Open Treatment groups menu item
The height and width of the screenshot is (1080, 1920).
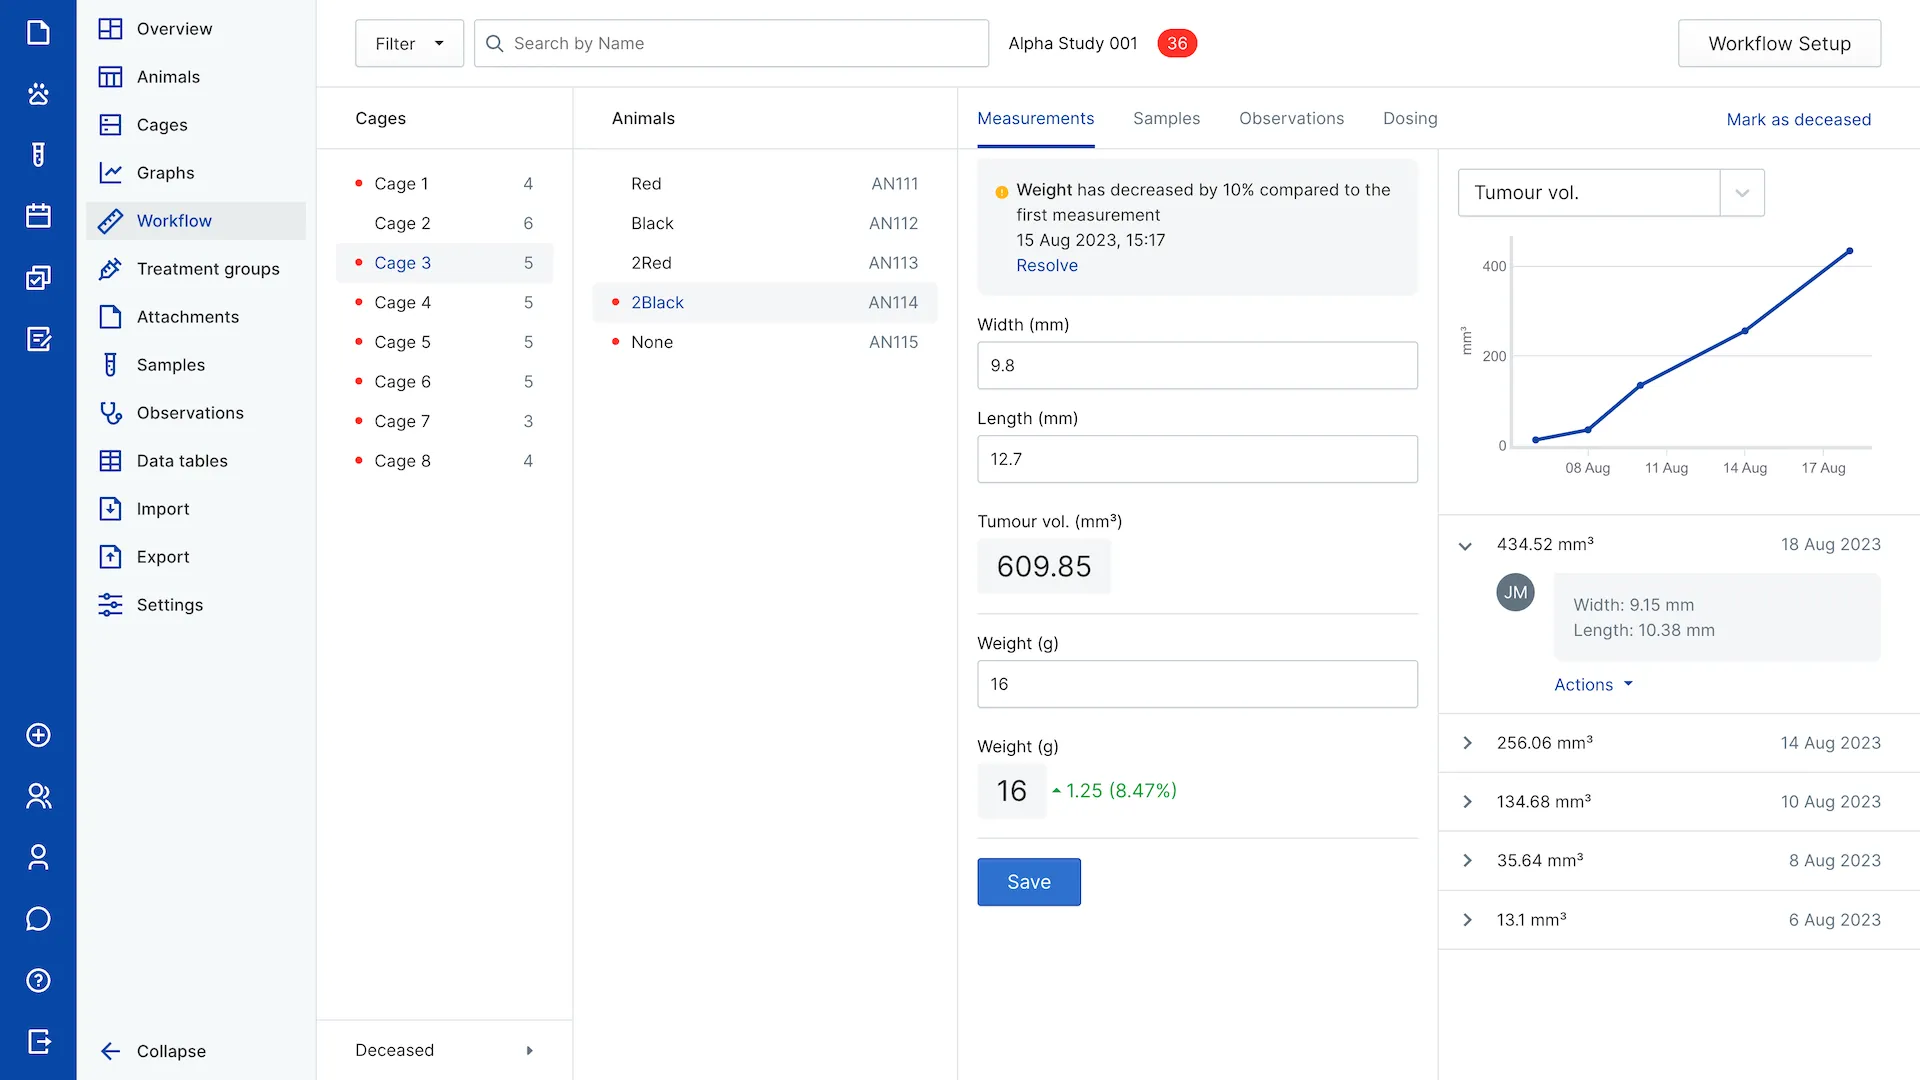point(196,269)
